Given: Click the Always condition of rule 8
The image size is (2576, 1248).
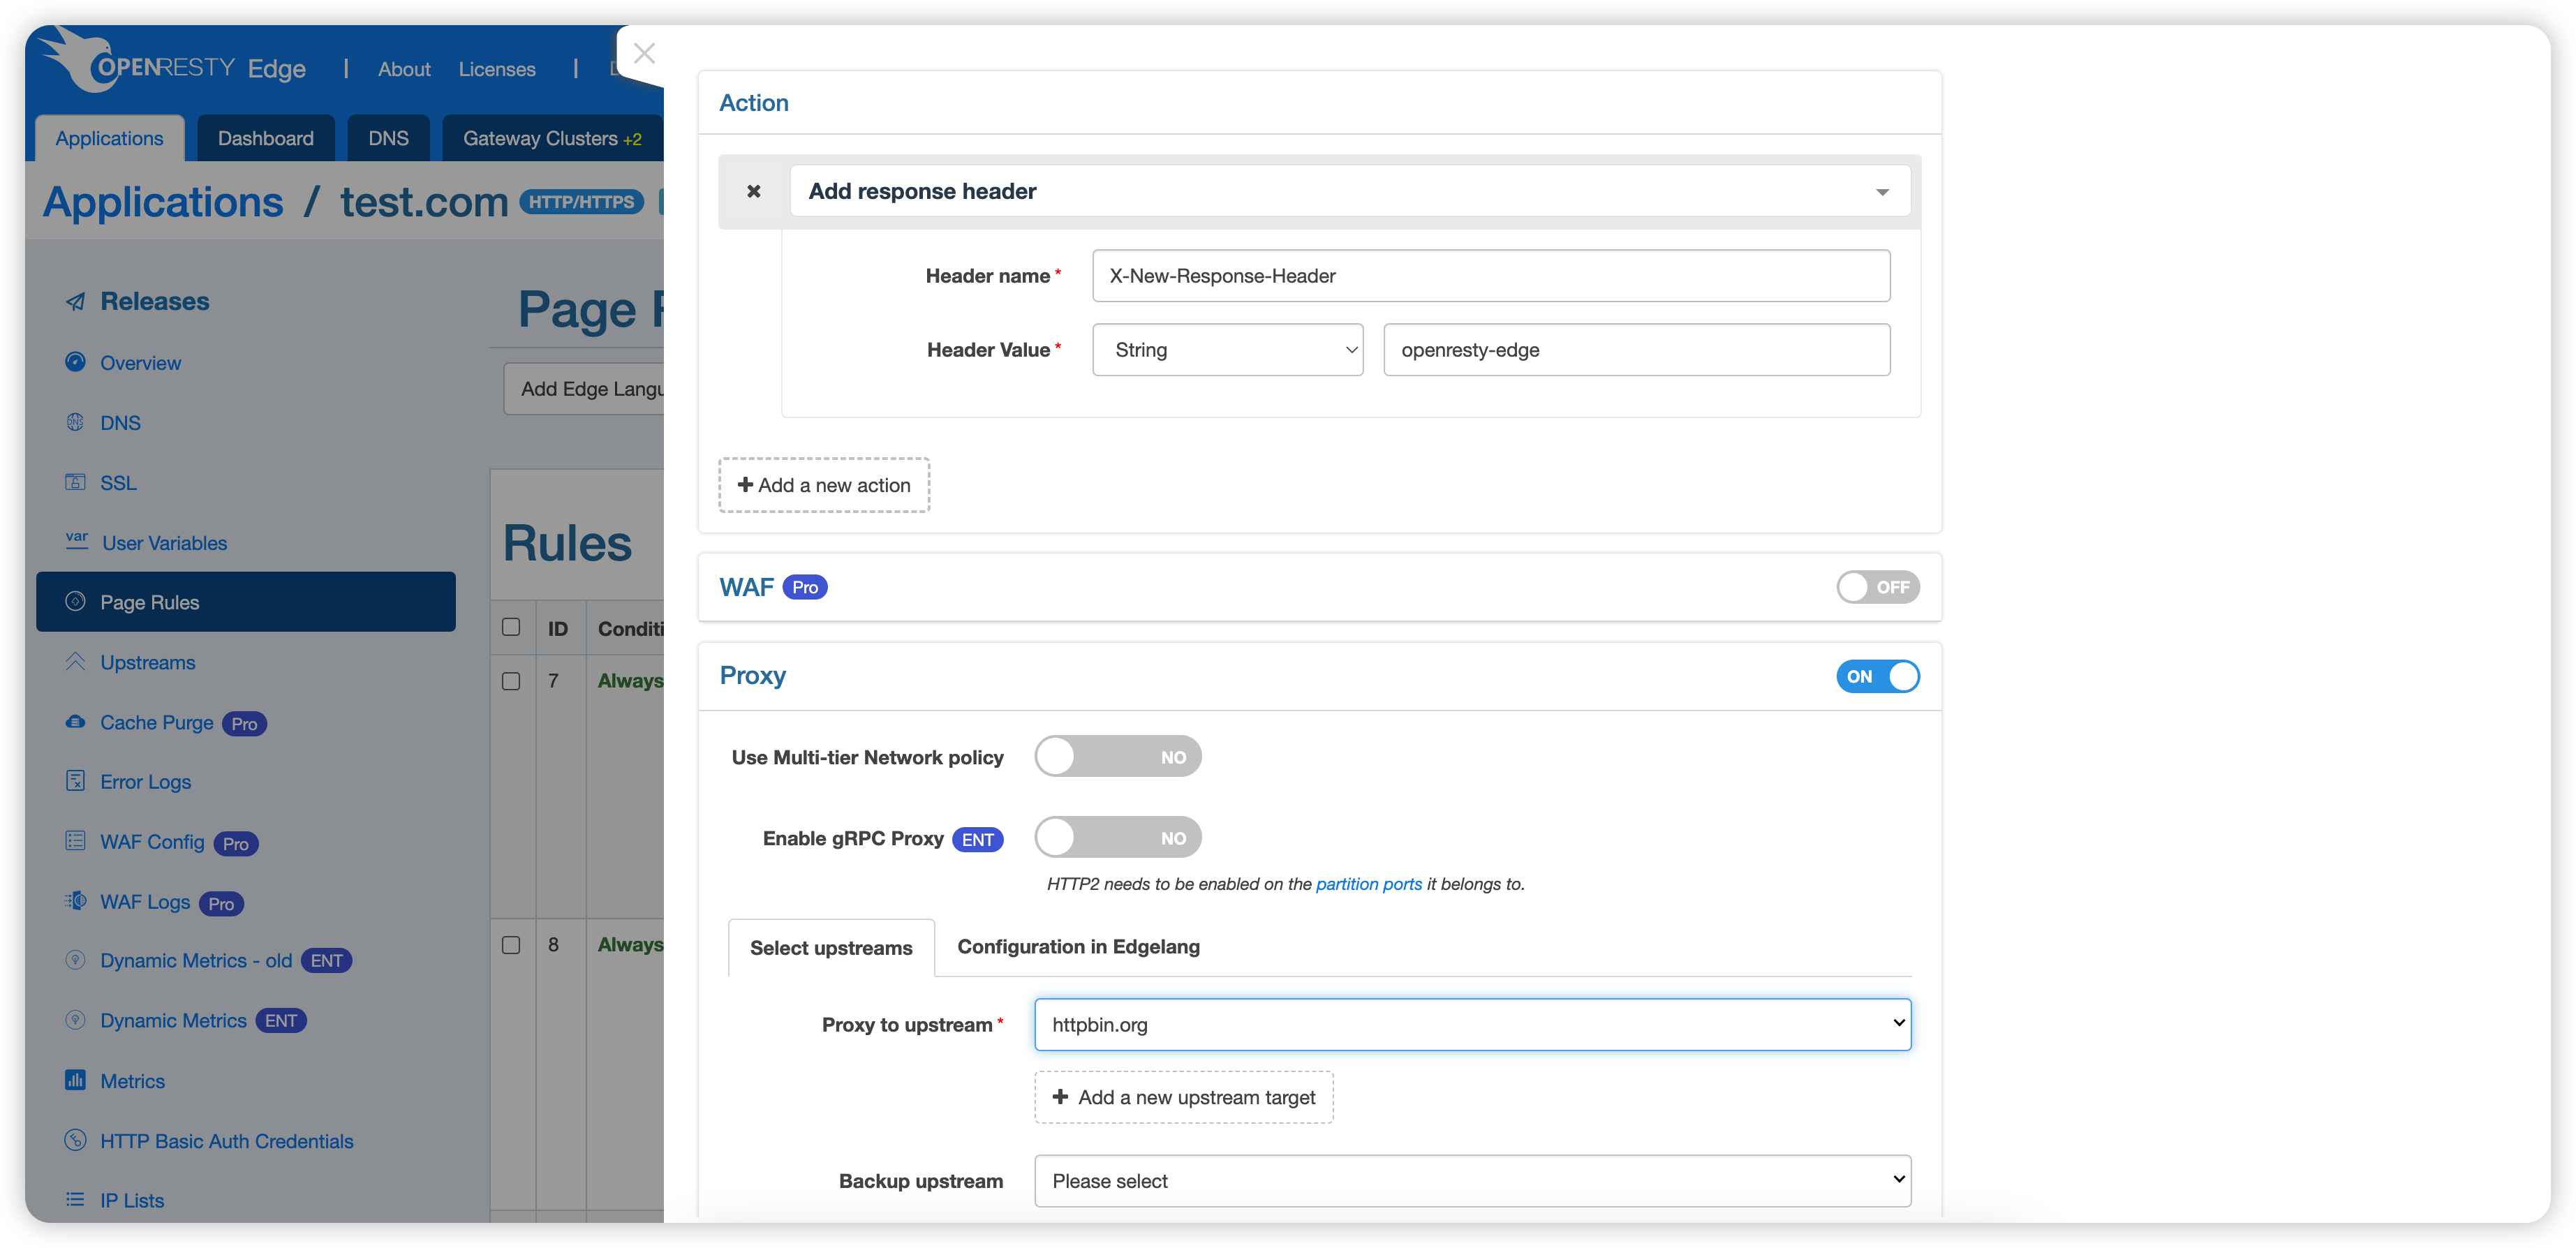Looking at the screenshot, I should (630, 945).
